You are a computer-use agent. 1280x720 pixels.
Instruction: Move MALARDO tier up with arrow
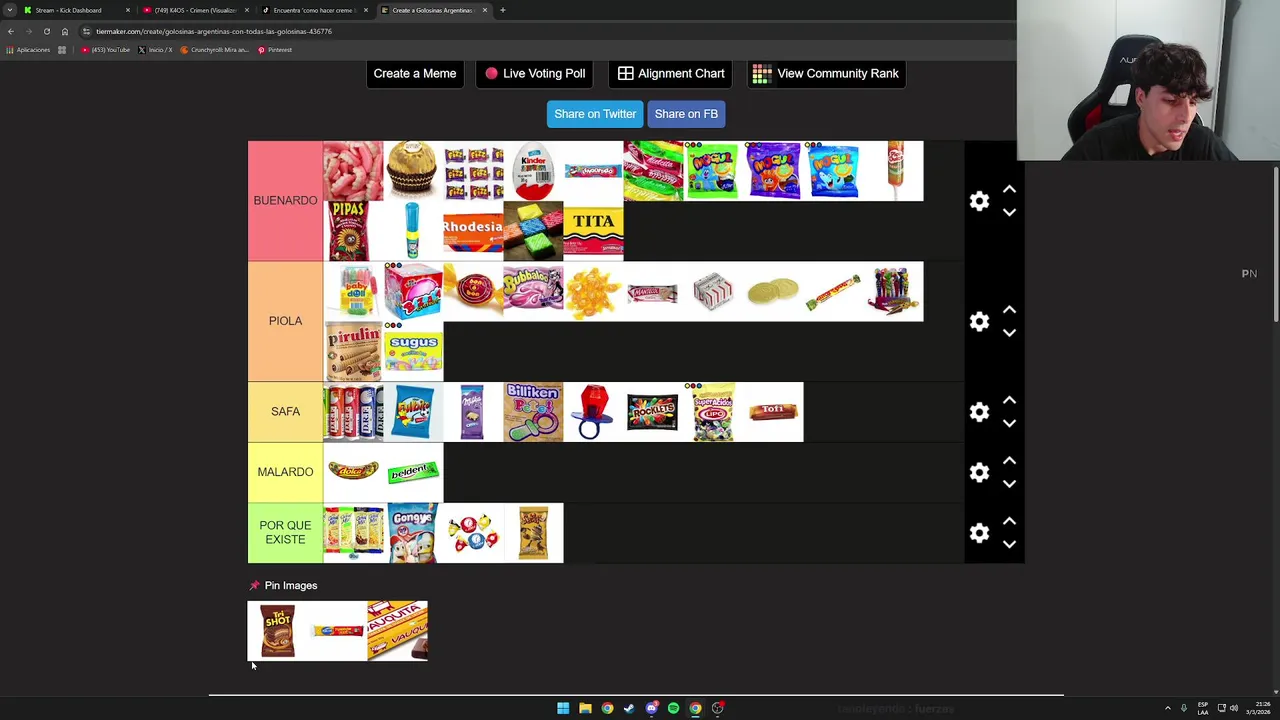[1009, 460]
